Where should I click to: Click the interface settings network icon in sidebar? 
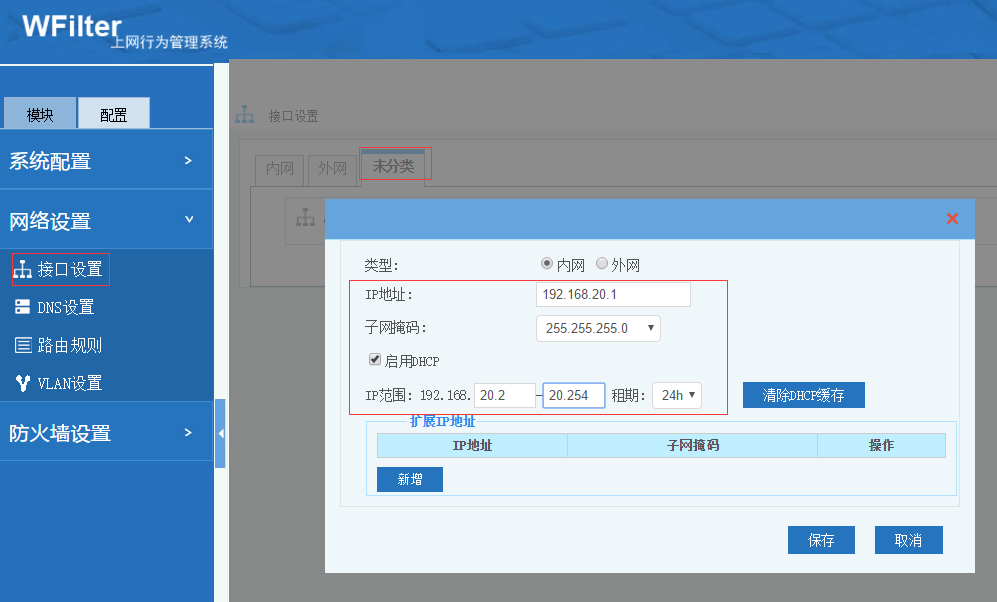(22, 270)
